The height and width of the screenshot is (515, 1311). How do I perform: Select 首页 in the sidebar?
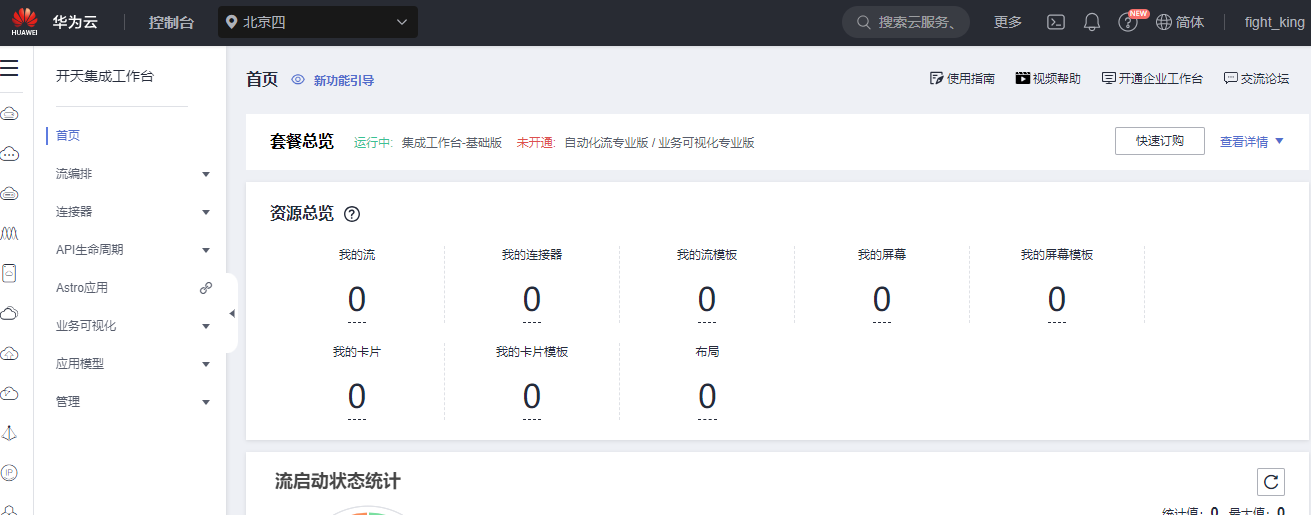pos(68,136)
